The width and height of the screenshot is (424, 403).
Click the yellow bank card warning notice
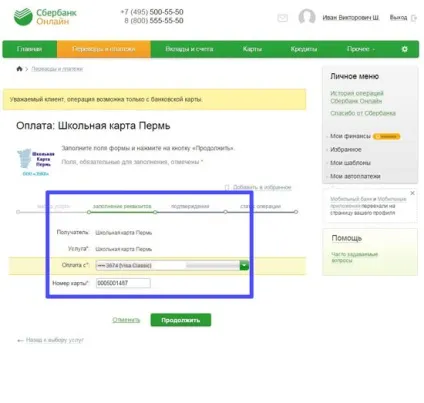(154, 99)
